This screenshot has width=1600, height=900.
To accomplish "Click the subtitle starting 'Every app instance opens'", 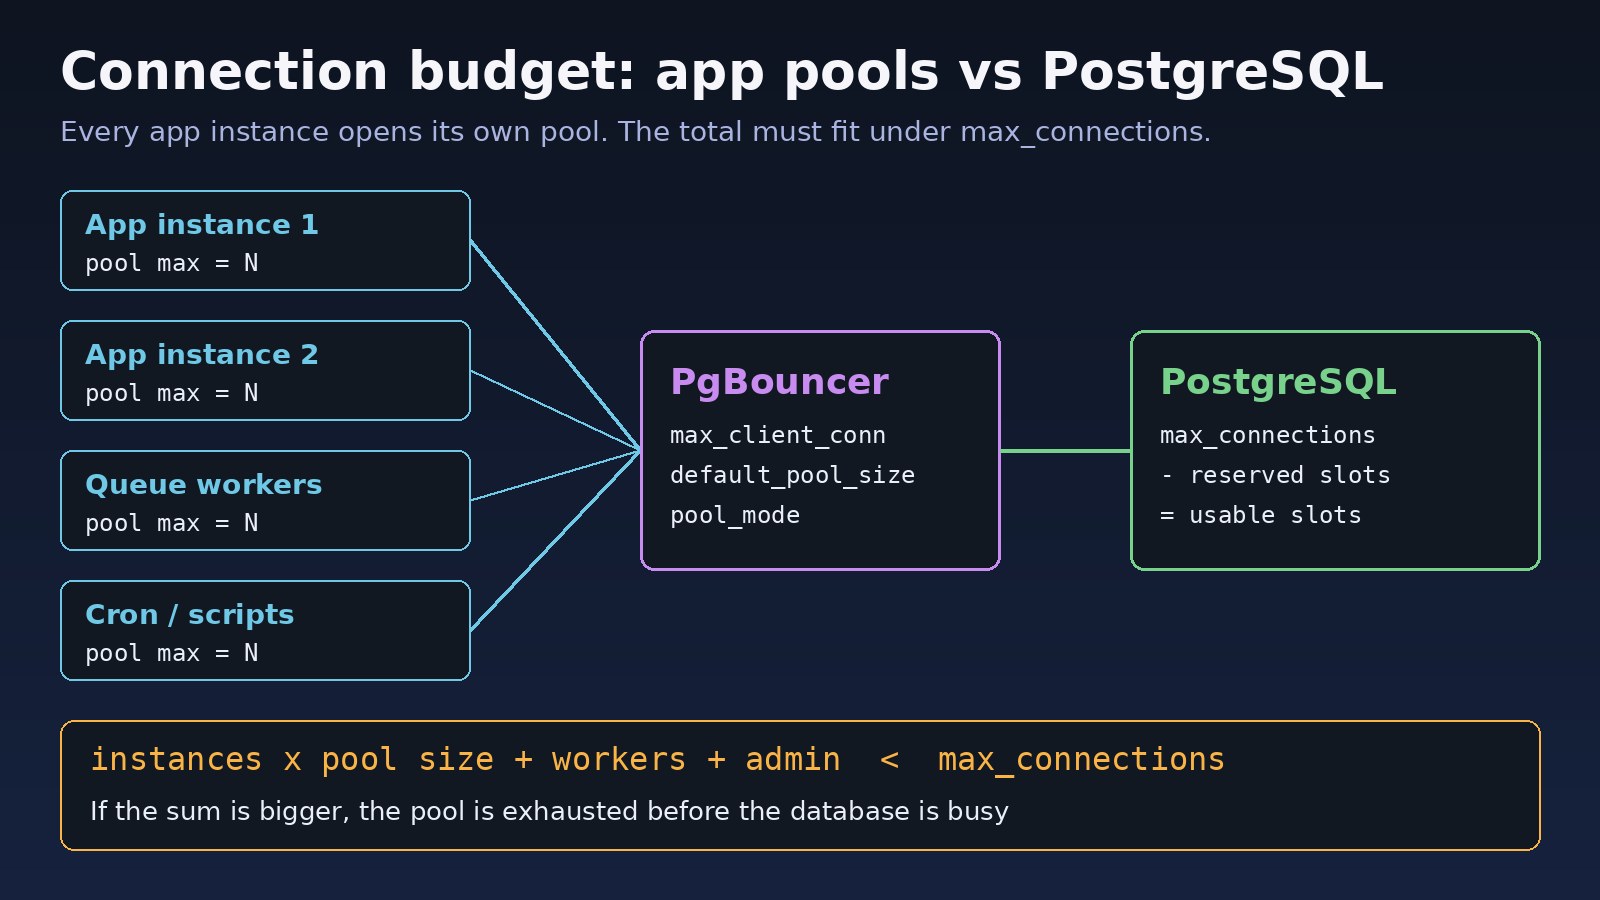I will click(x=635, y=132).
